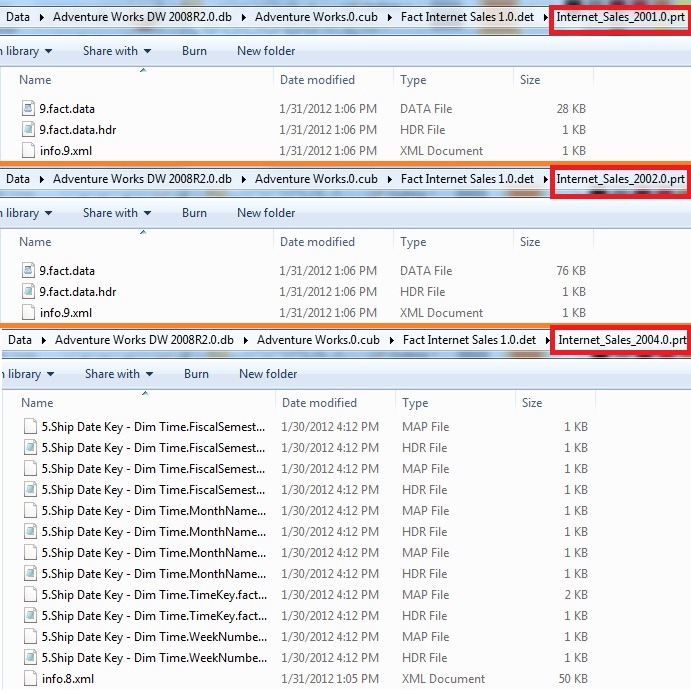
Task: Select 9.fact.data.hdr file icon in Internet_Sales_2001 window
Action: [28, 129]
